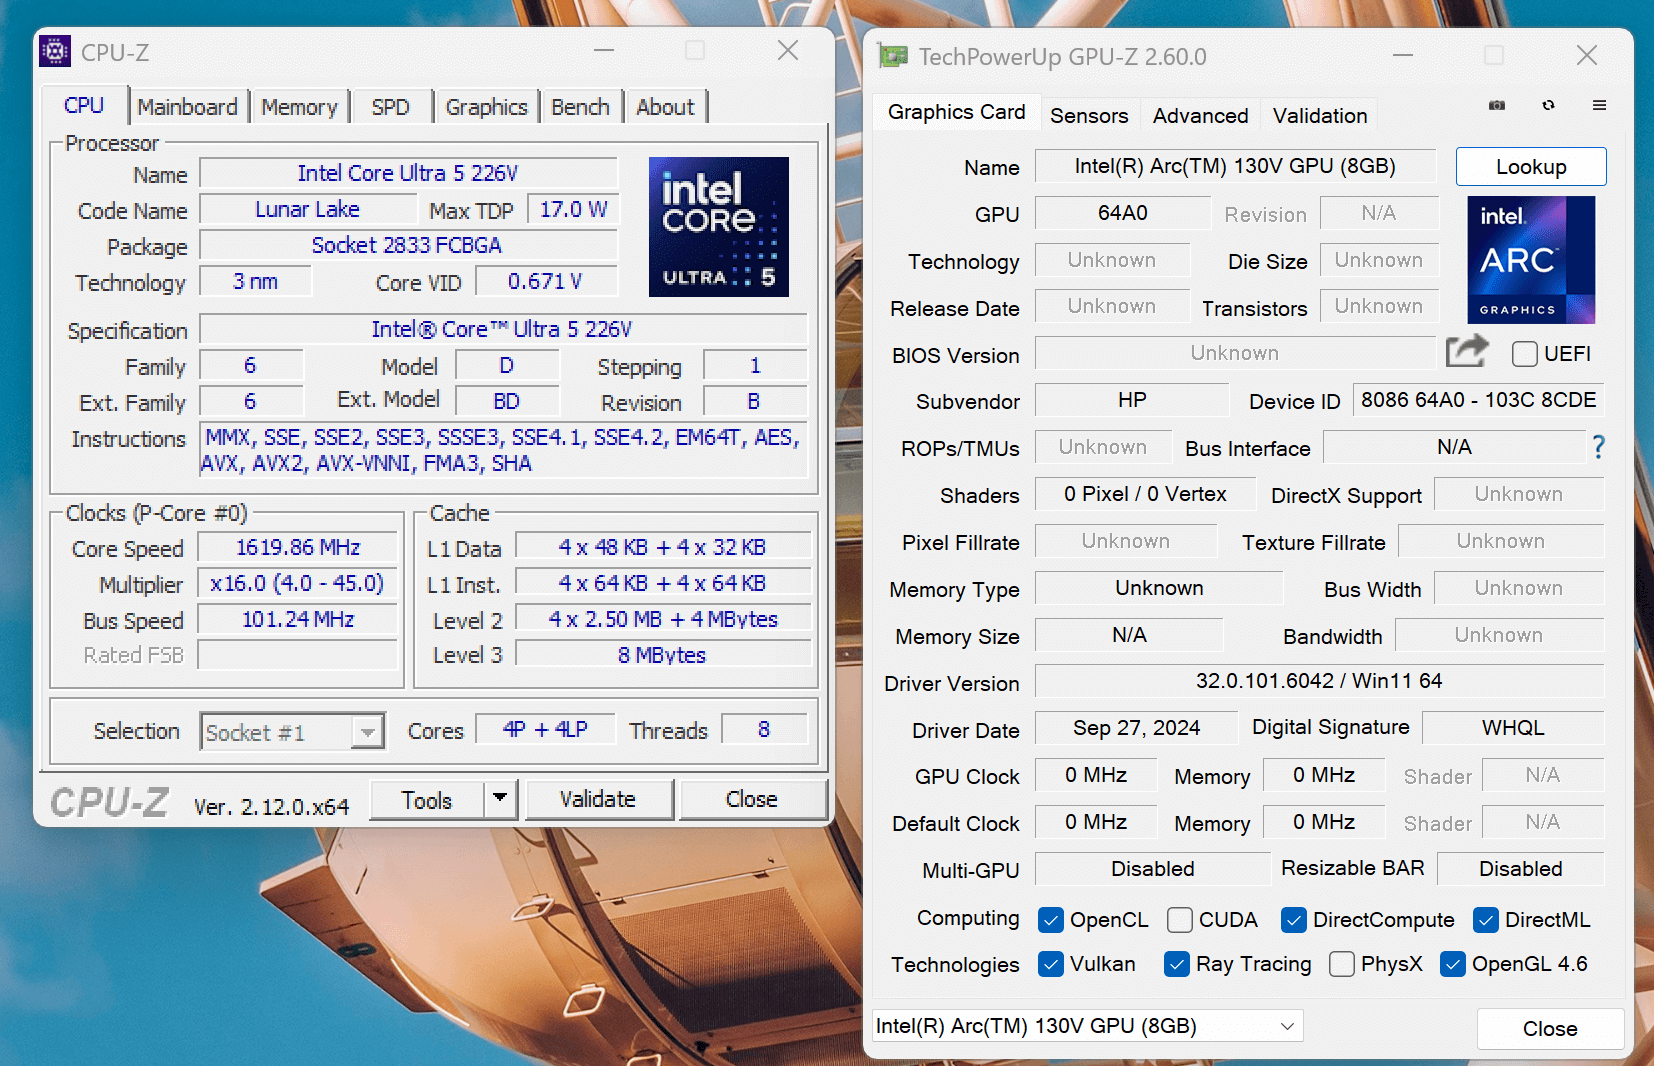Toggle the PhysX checkbox
The width and height of the screenshot is (1654, 1066).
1341,964
